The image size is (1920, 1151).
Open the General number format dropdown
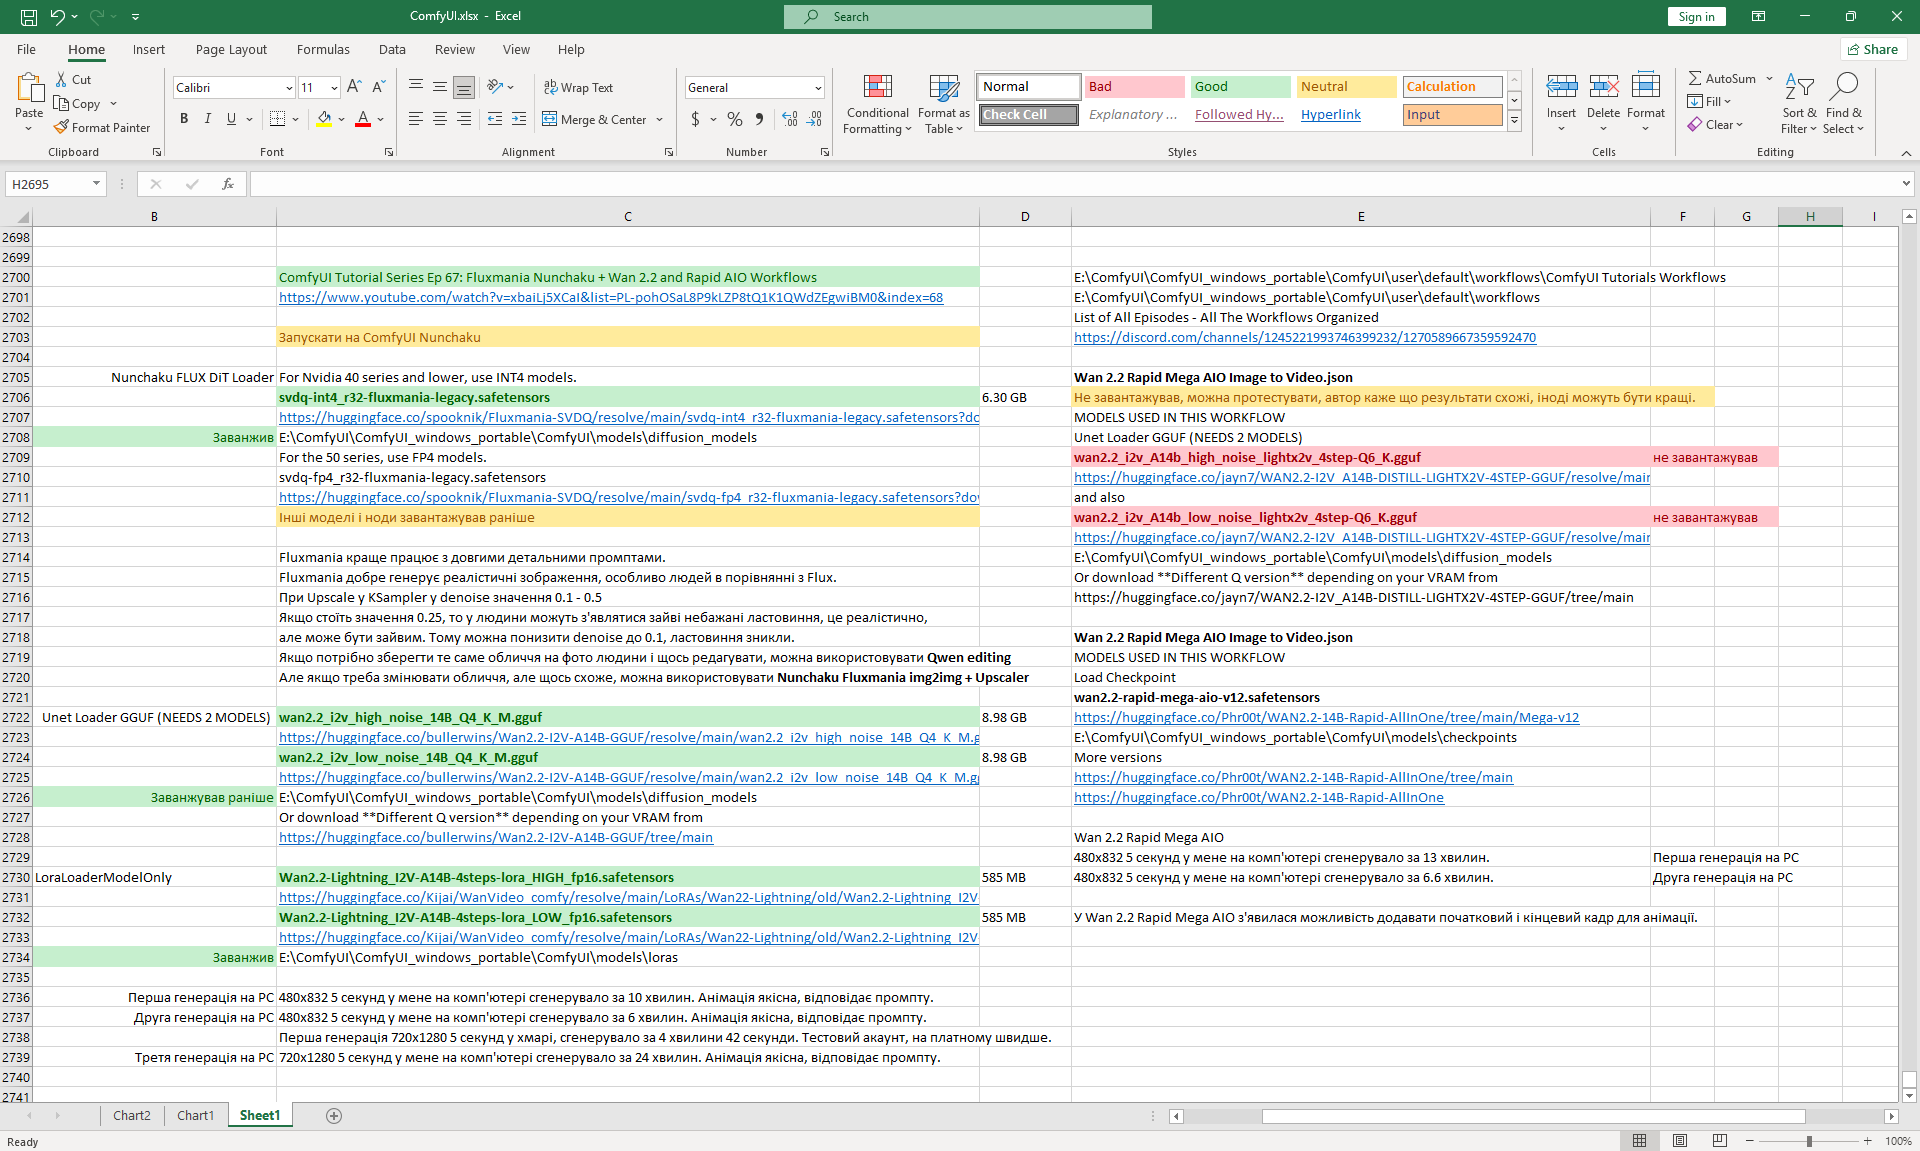[x=817, y=87]
